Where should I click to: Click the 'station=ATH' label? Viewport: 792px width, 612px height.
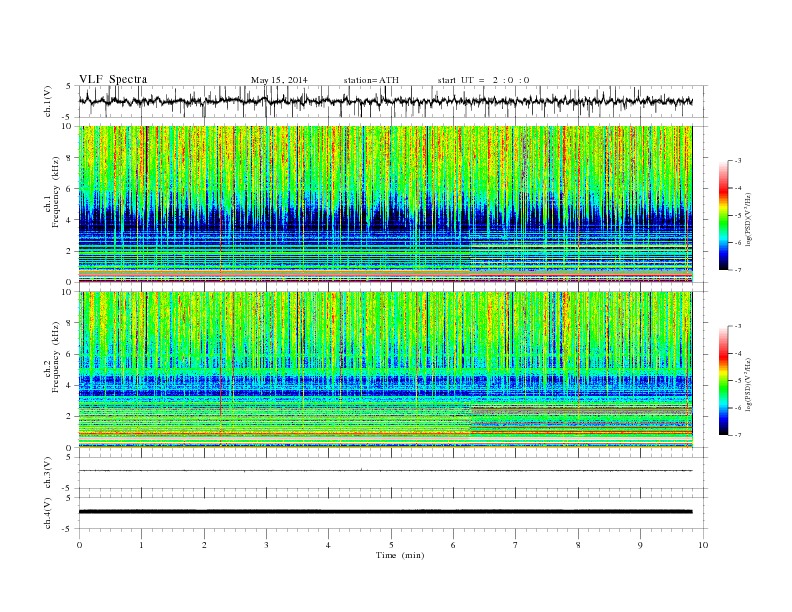(371, 80)
